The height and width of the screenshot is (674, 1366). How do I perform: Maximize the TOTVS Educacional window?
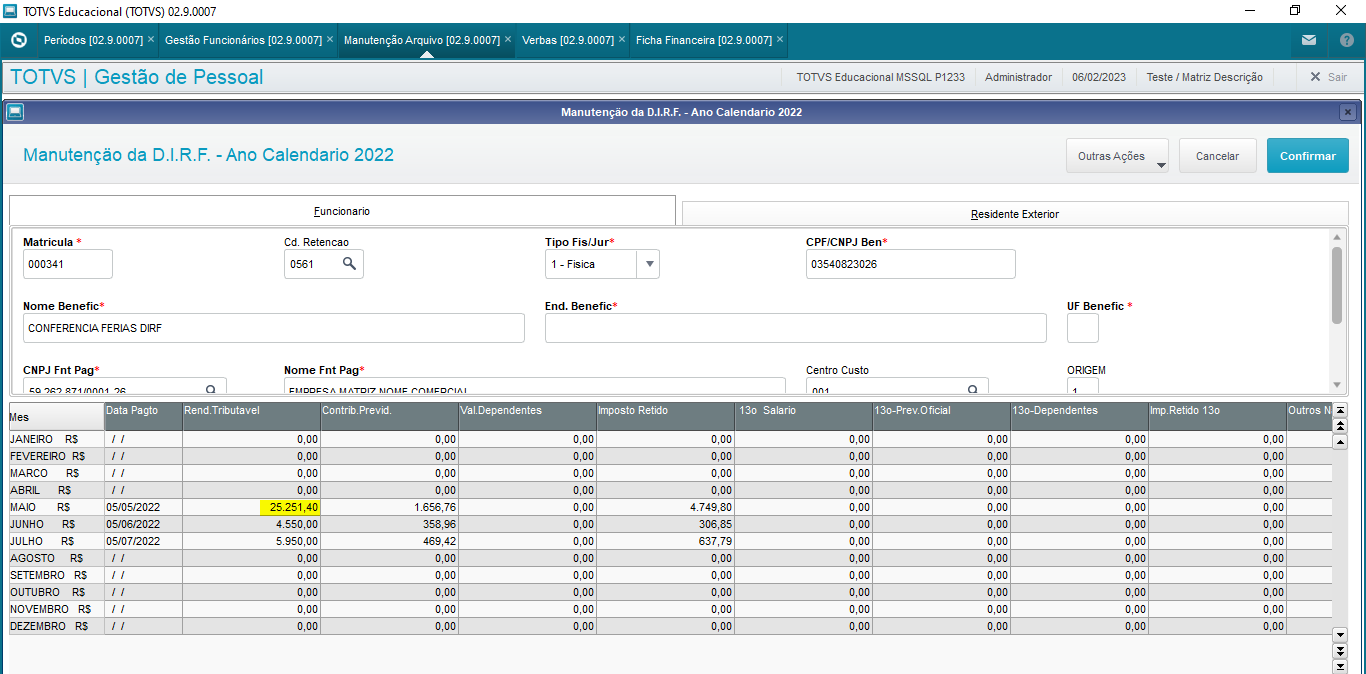[1295, 11]
